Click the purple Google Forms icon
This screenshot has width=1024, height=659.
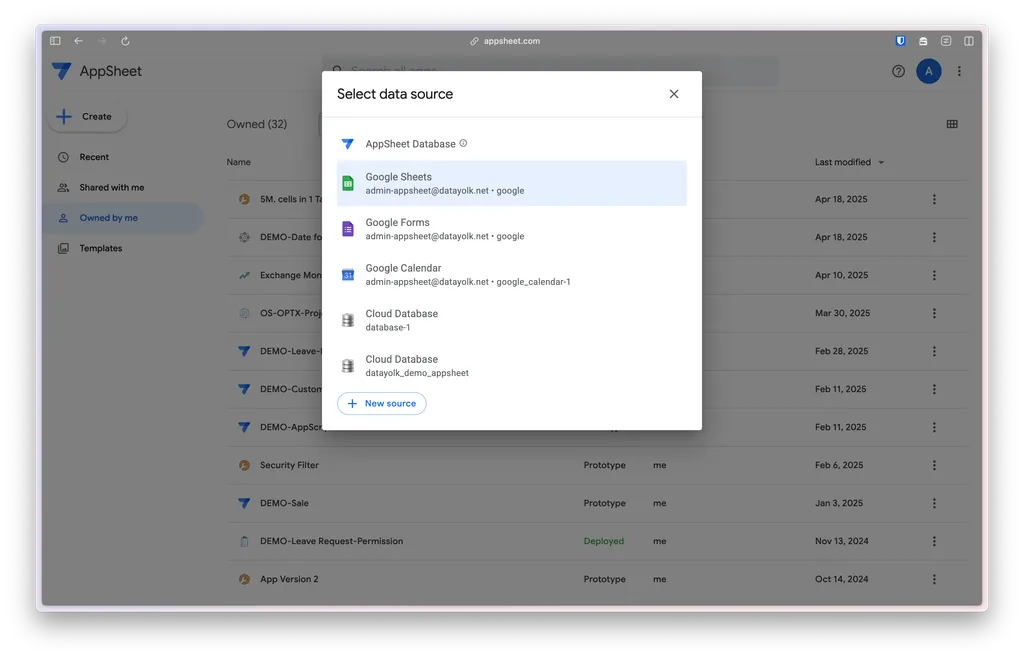click(x=348, y=229)
